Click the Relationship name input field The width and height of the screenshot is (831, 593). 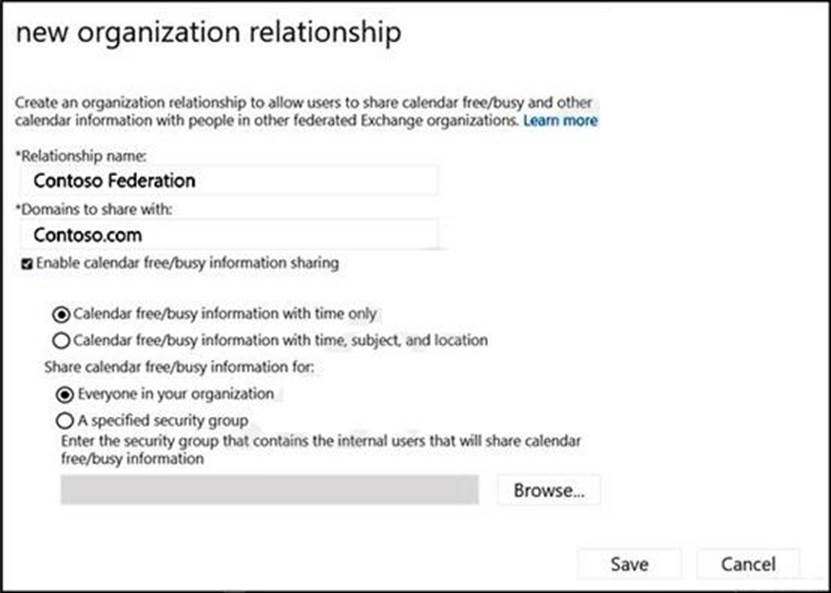(x=228, y=181)
